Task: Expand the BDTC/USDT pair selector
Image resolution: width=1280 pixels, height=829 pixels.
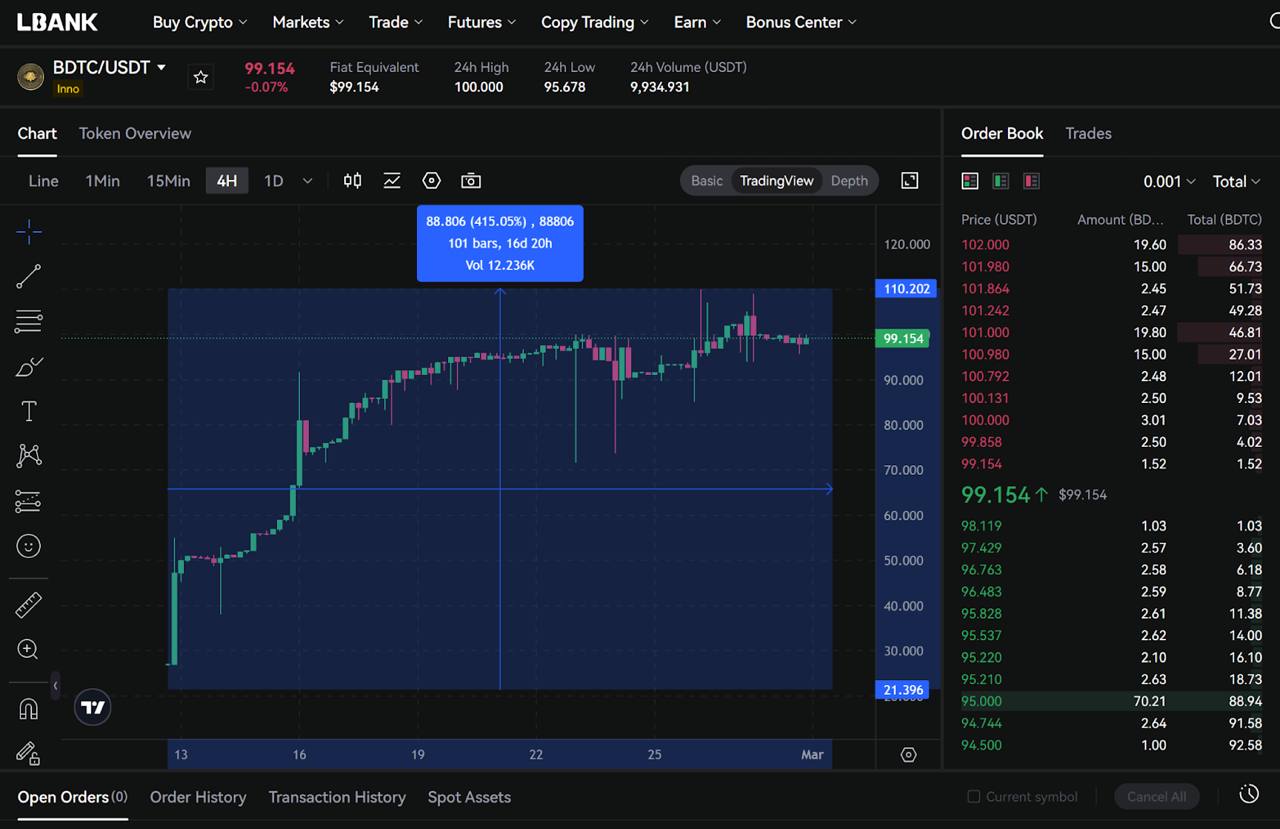Action: (x=161, y=68)
